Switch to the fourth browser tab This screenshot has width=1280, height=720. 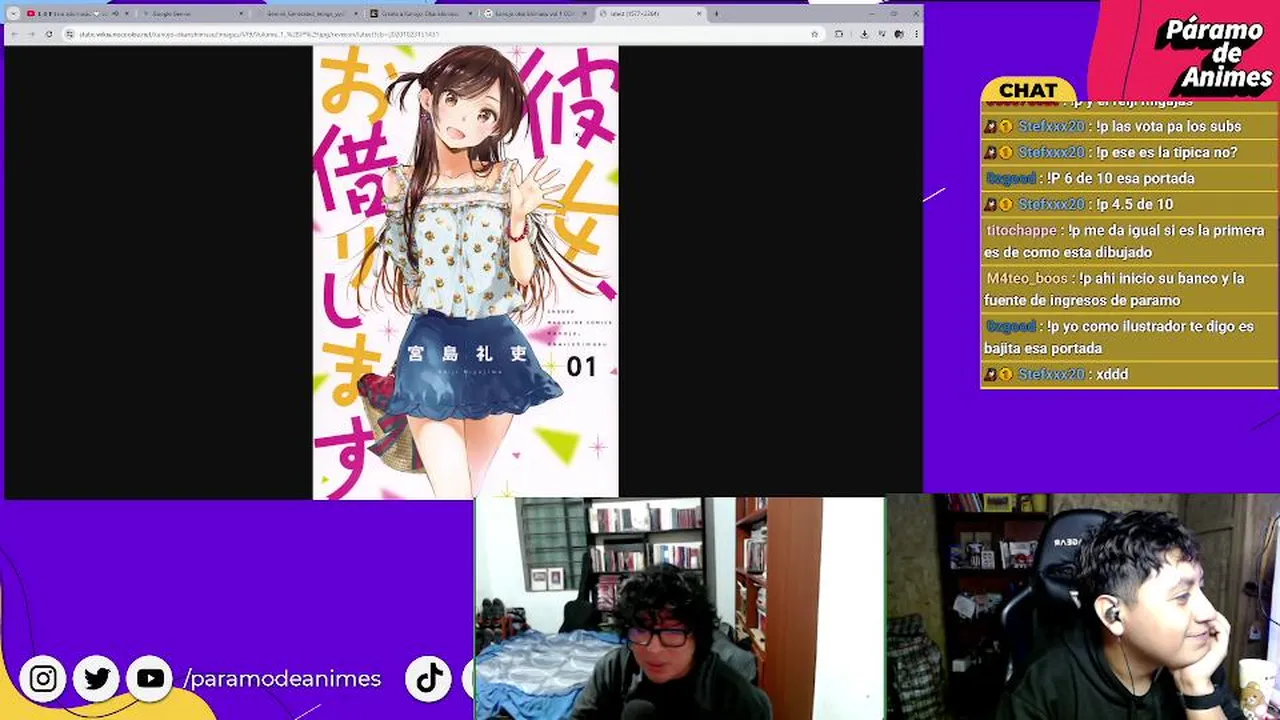420,14
